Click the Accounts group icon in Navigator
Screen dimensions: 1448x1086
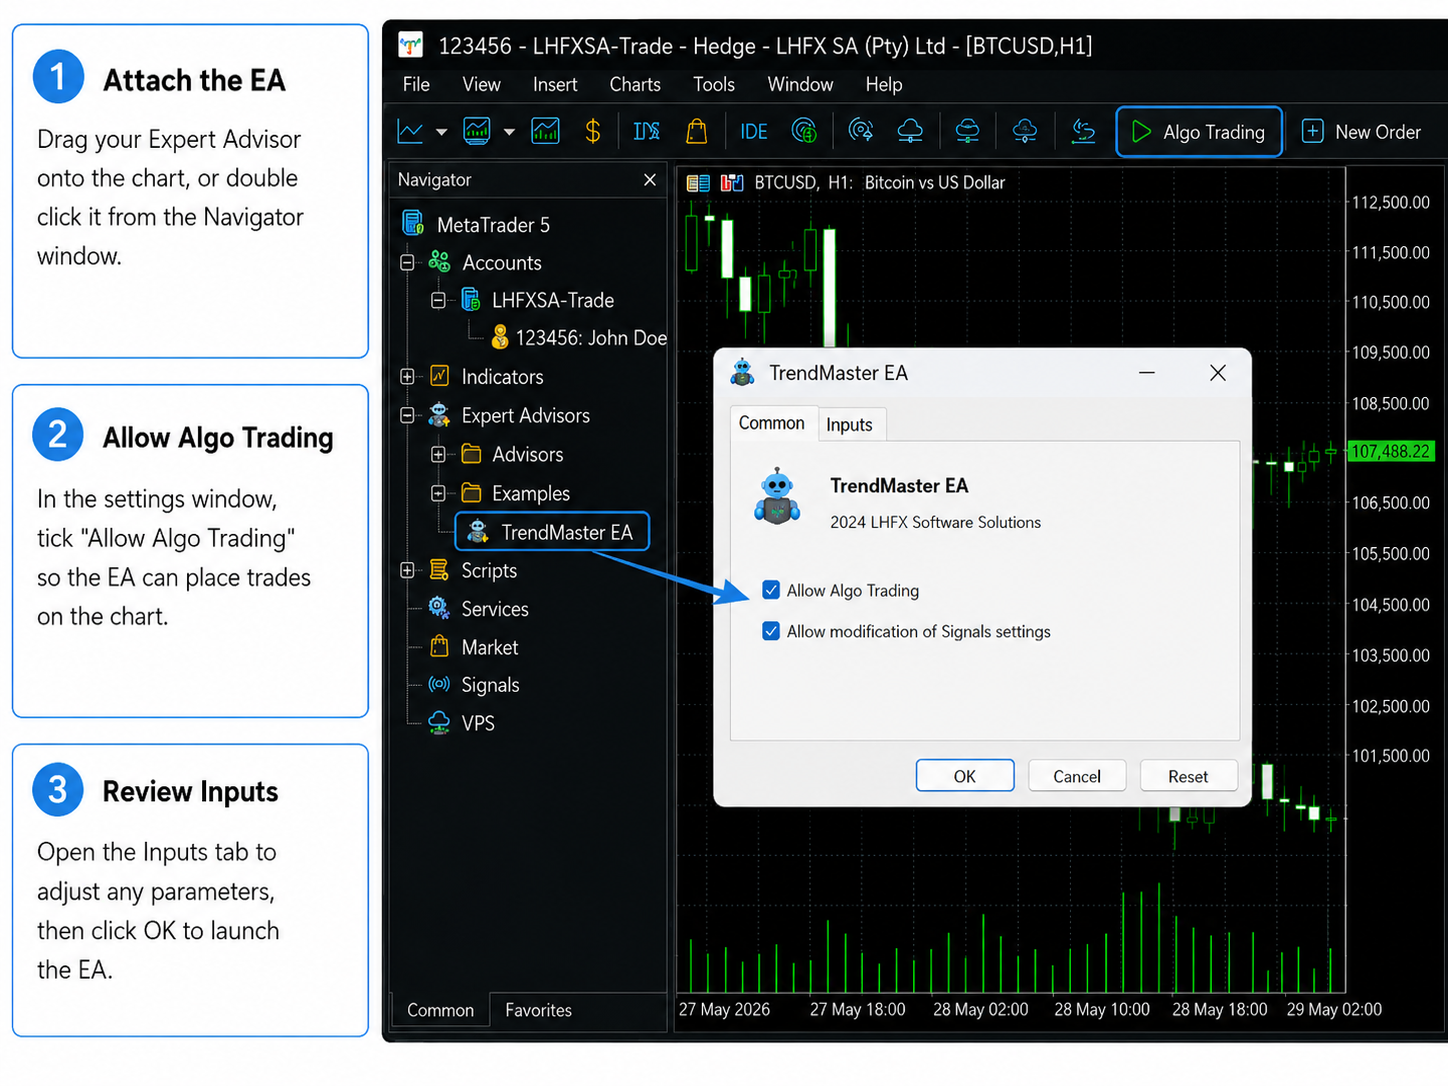(x=439, y=262)
